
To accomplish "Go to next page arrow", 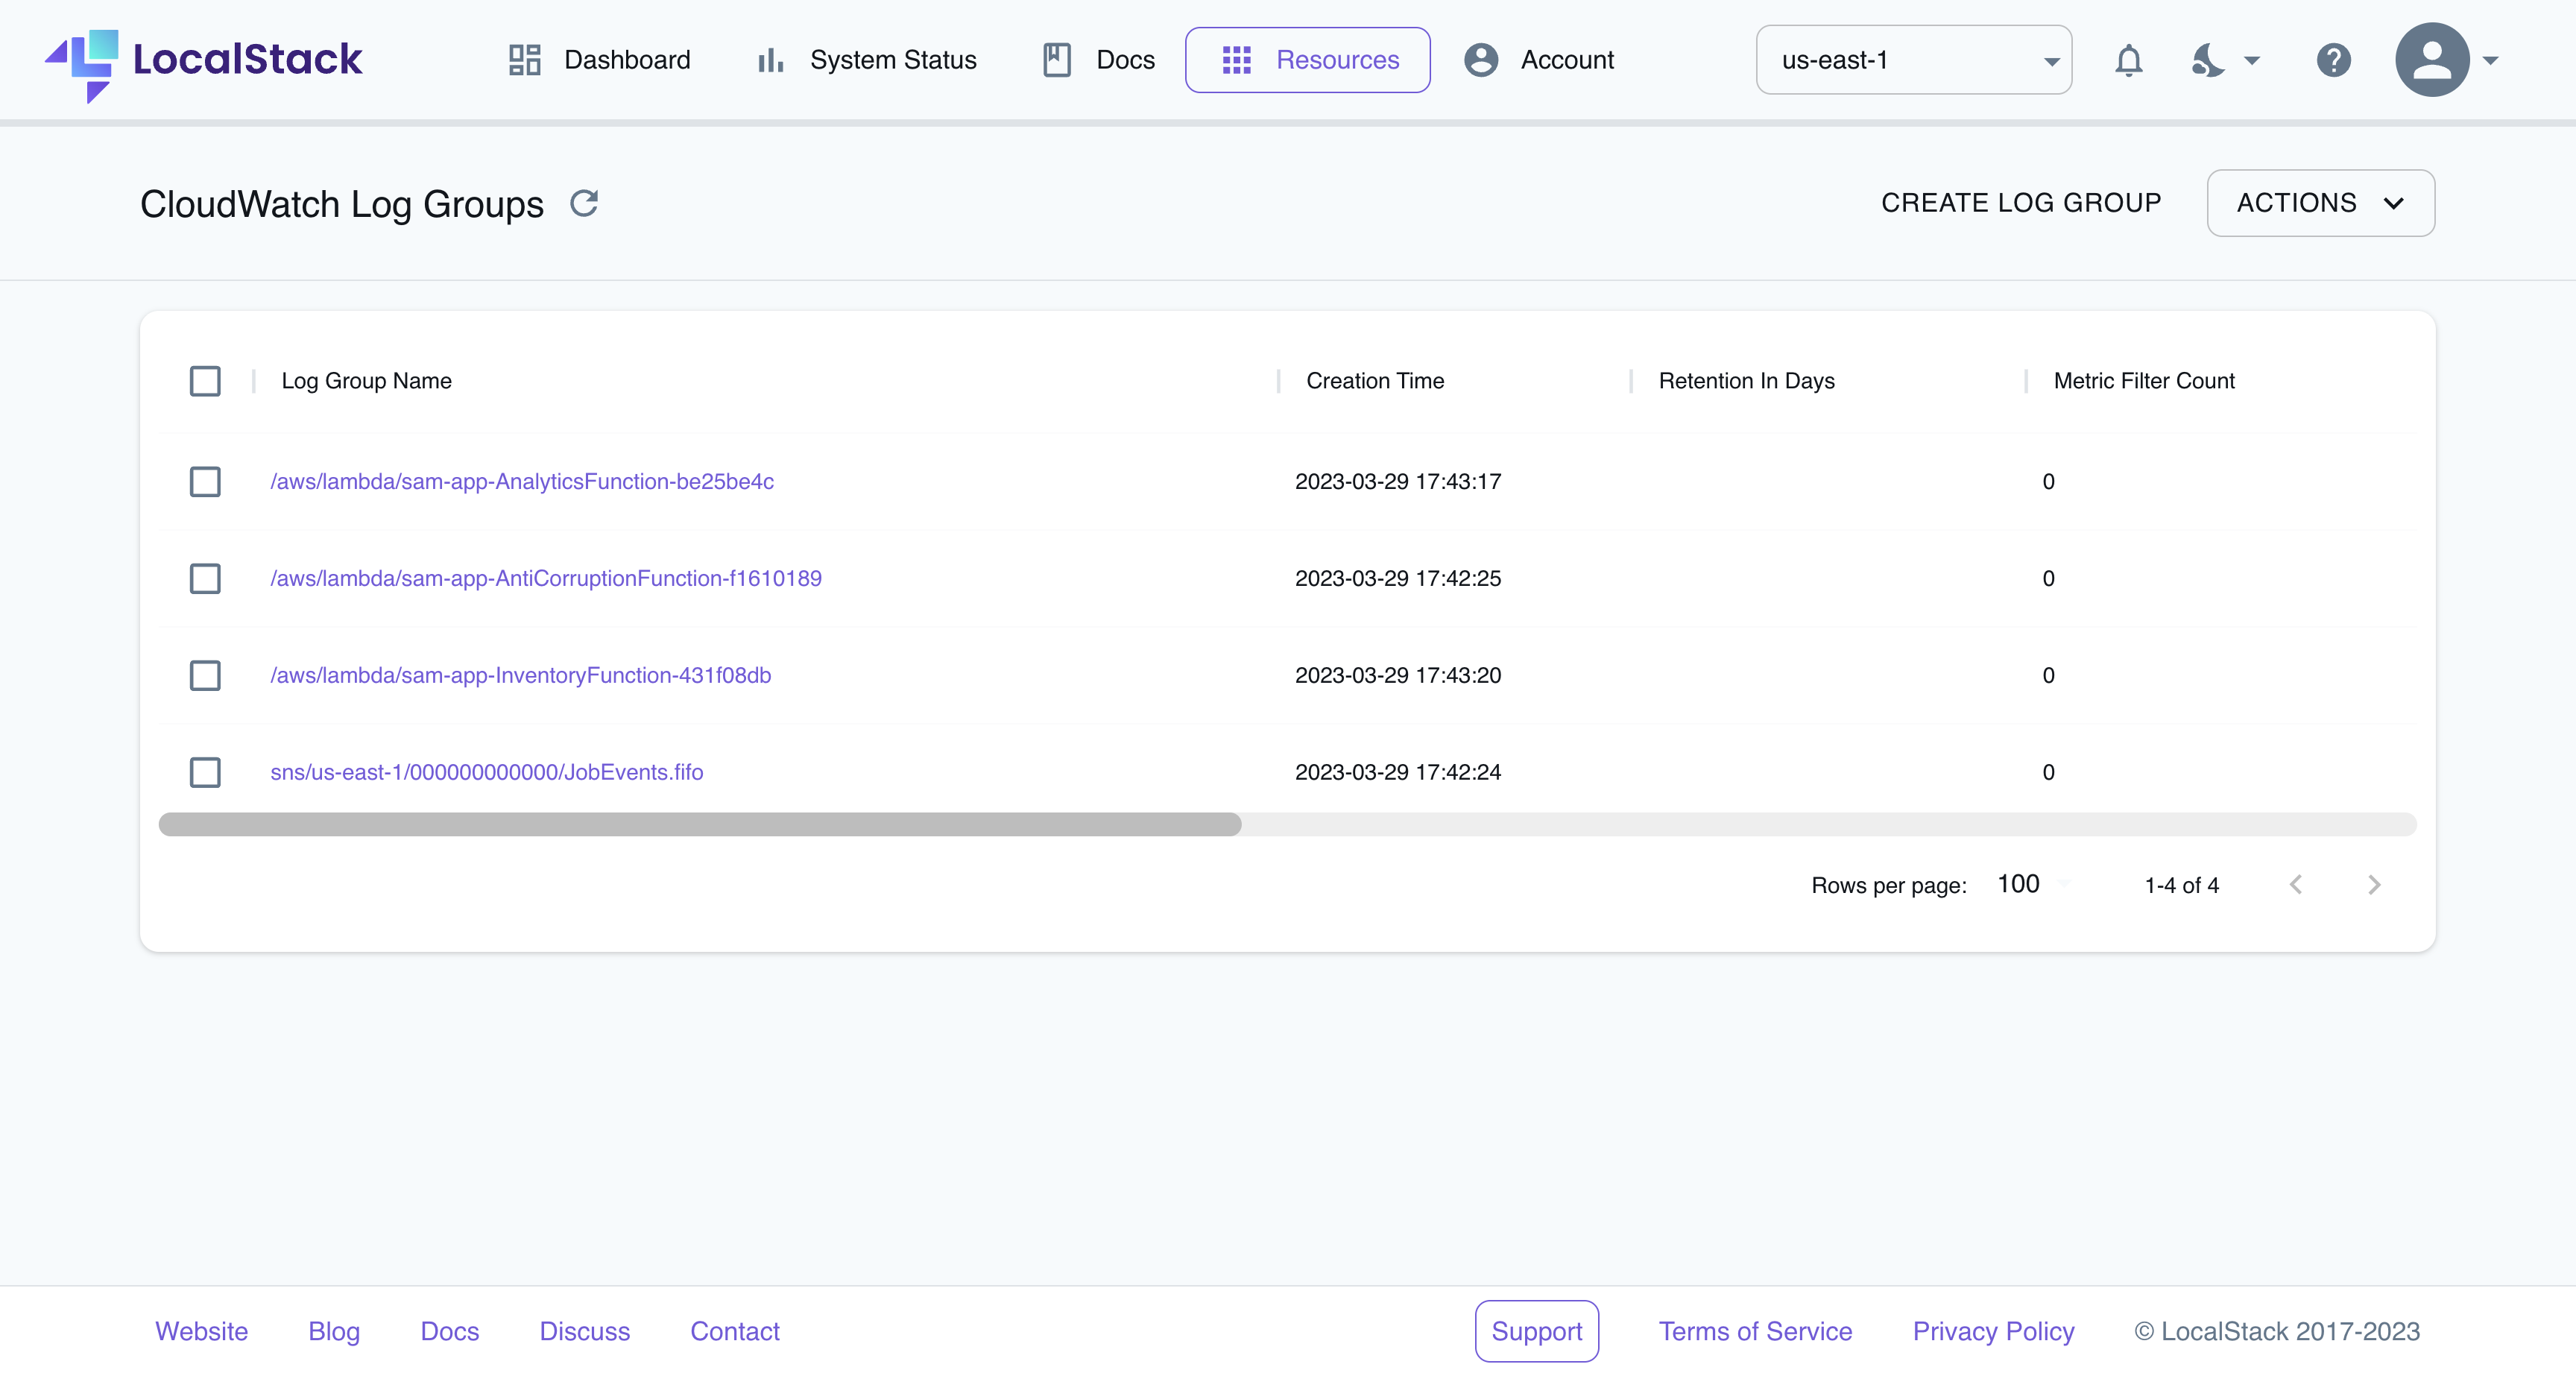I will [x=2374, y=885].
